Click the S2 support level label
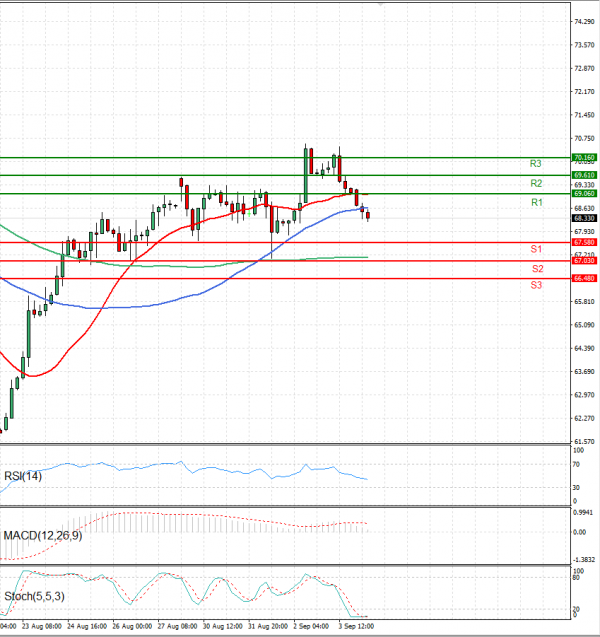The width and height of the screenshot is (600, 637). click(x=537, y=269)
